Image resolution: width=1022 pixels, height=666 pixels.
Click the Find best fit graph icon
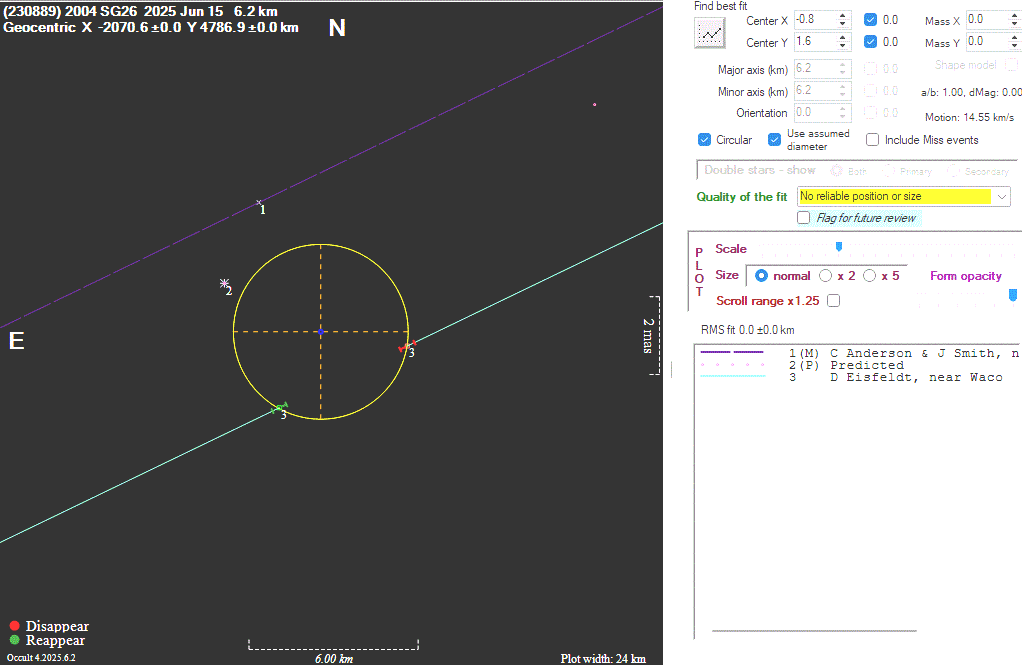point(710,33)
